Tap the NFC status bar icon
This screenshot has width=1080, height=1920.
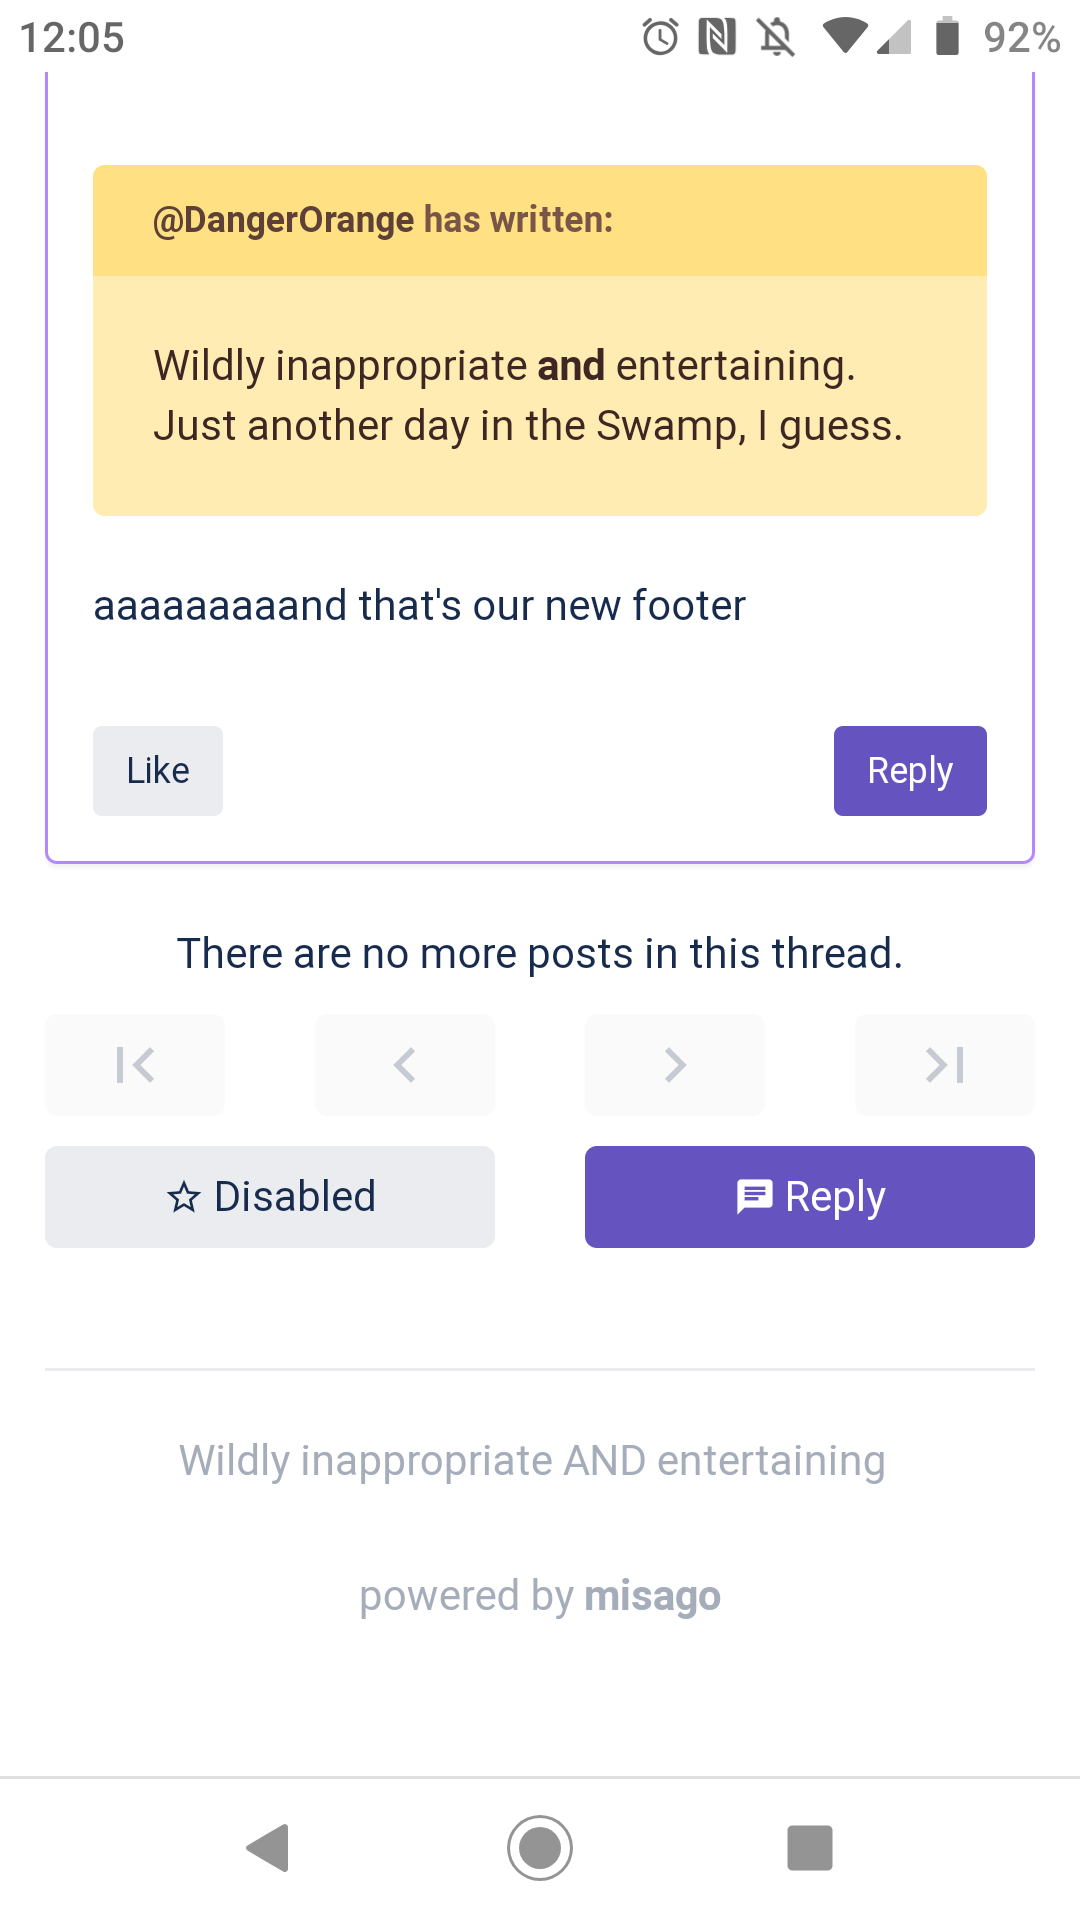point(717,38)
